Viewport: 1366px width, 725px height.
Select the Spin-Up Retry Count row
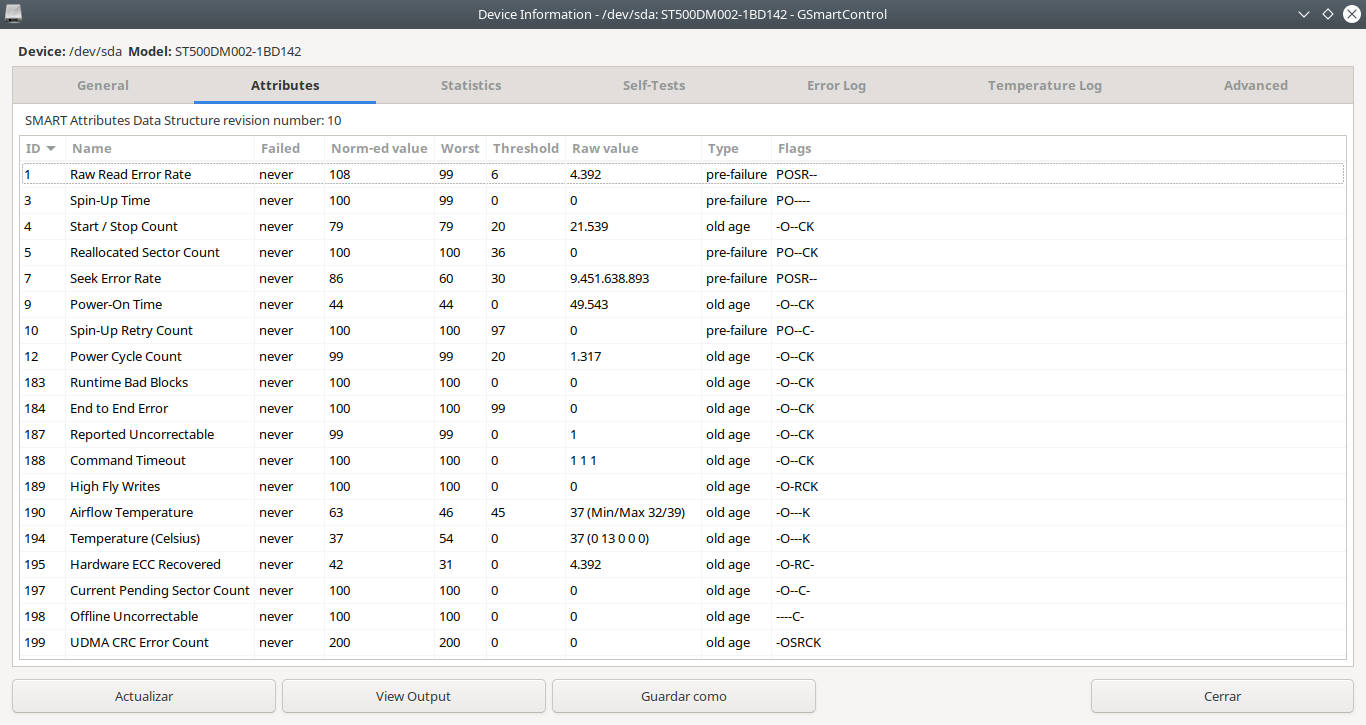(683, 330)
